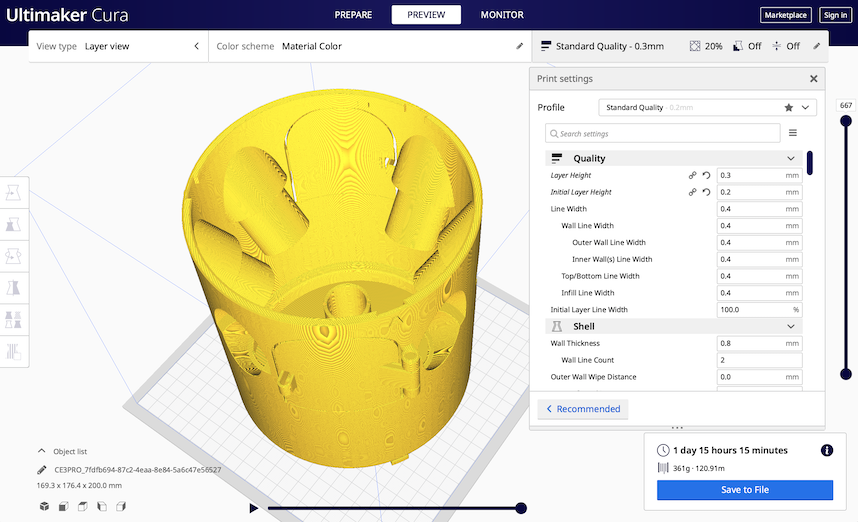The width and height of the screenshot is (858, 522).
Task: Click link icon next to Layer Height
Action: point(692,175)
